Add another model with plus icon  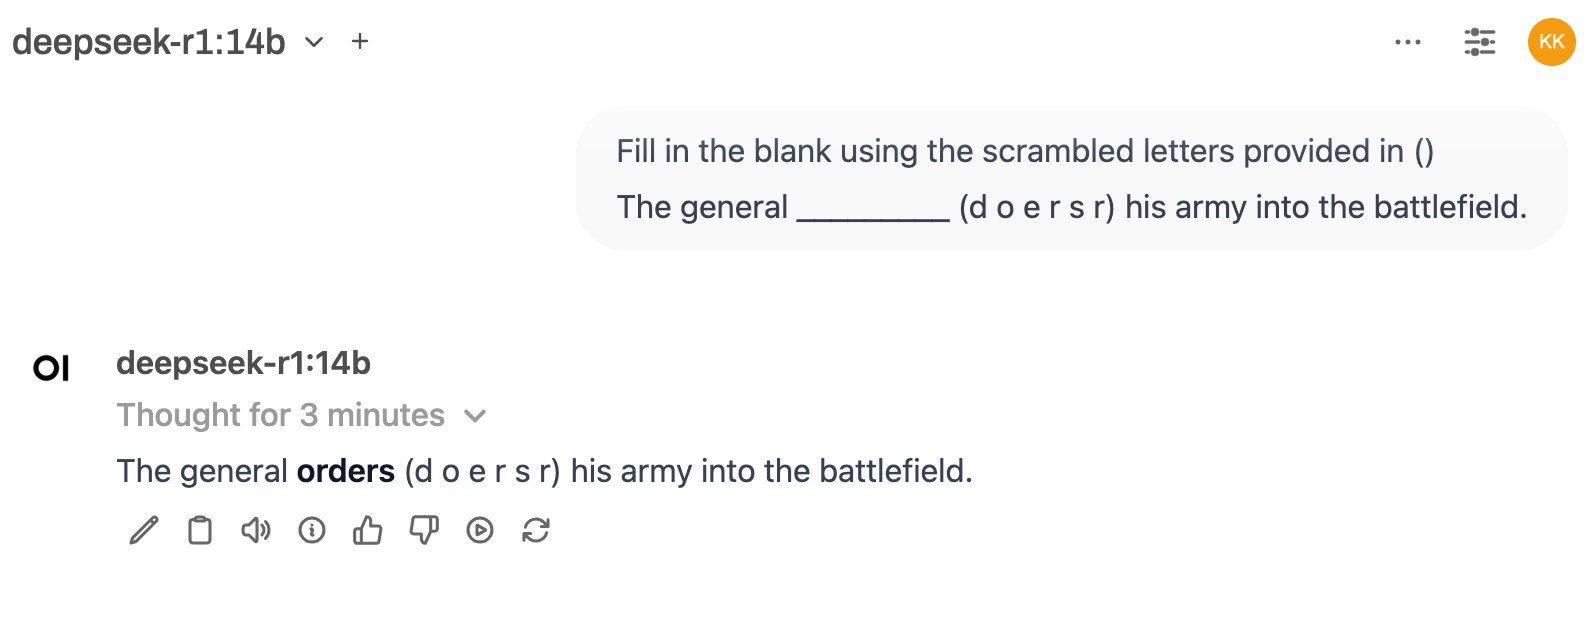(360, 42)
